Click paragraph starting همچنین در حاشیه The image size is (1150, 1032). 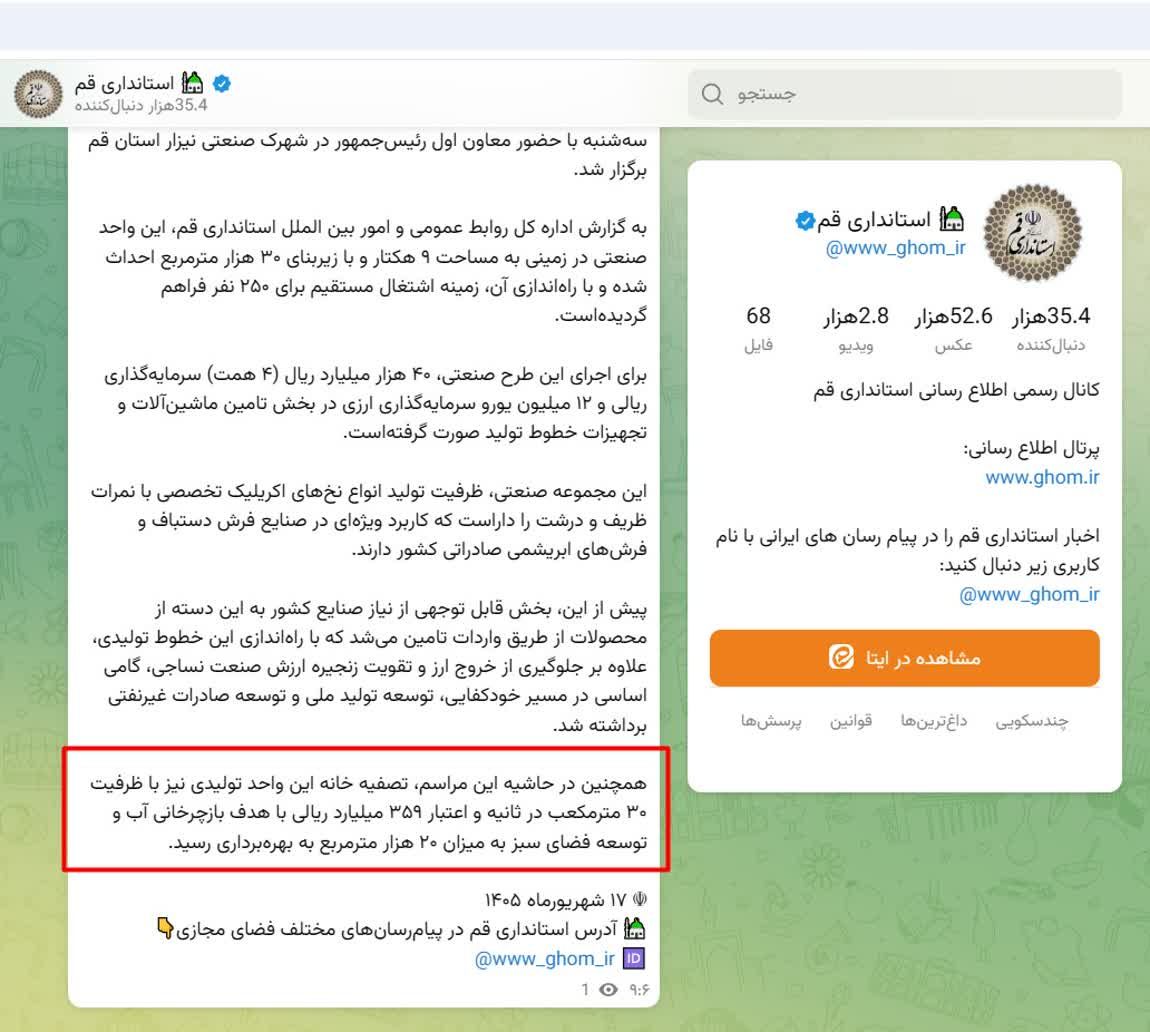(369, 813)
